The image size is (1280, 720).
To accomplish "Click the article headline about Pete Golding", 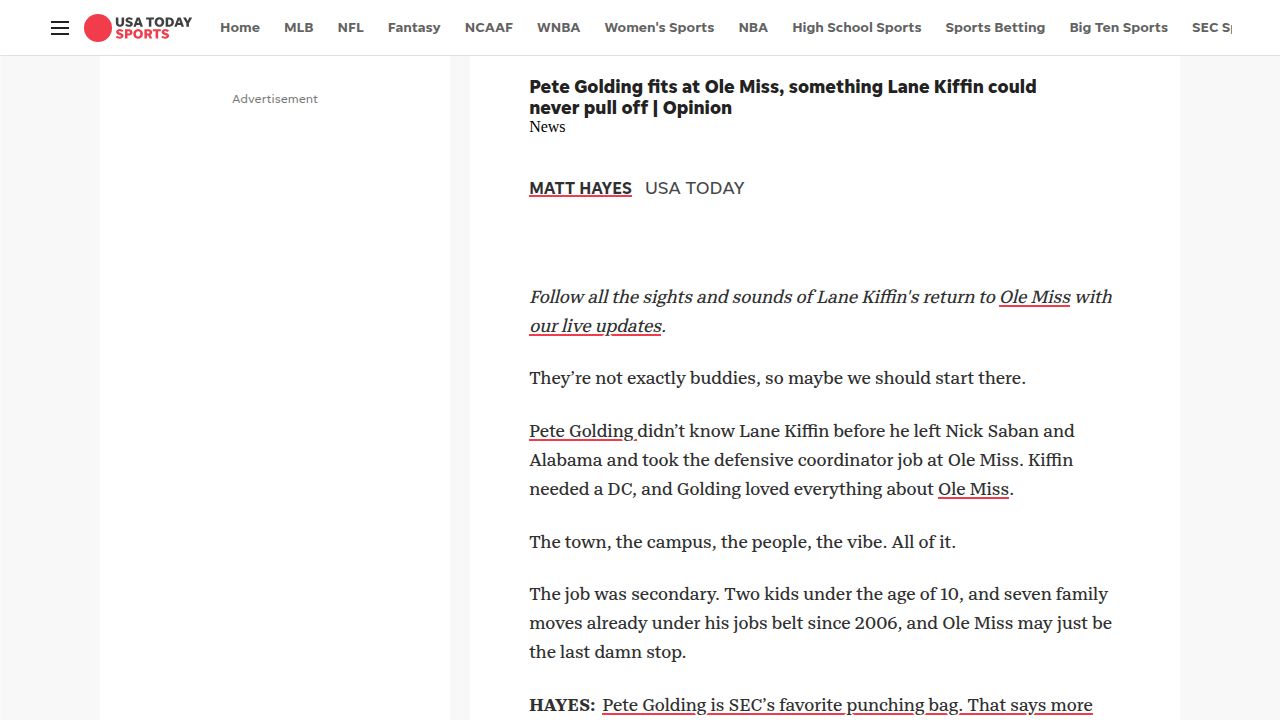I will [x=783, y=97].
